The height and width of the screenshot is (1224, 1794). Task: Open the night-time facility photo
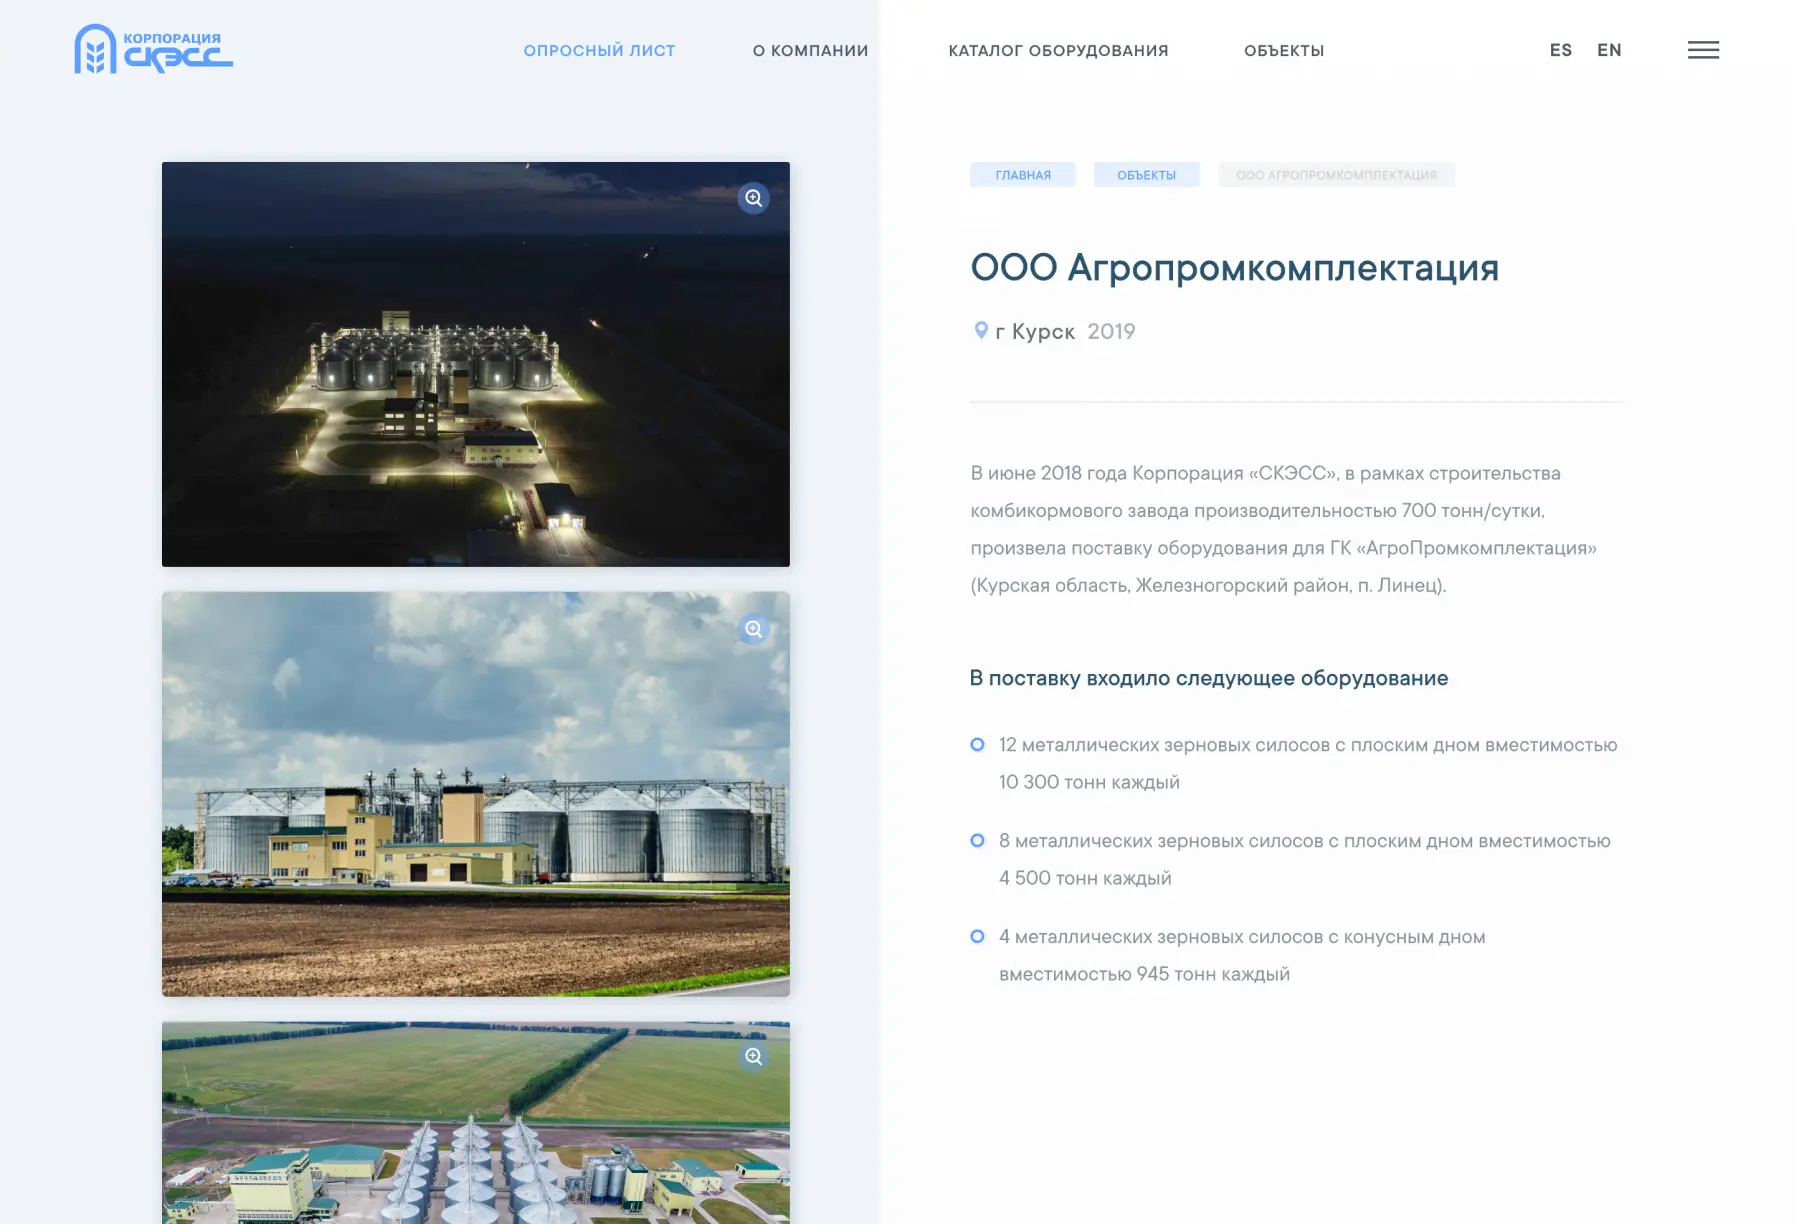point(475,380)
